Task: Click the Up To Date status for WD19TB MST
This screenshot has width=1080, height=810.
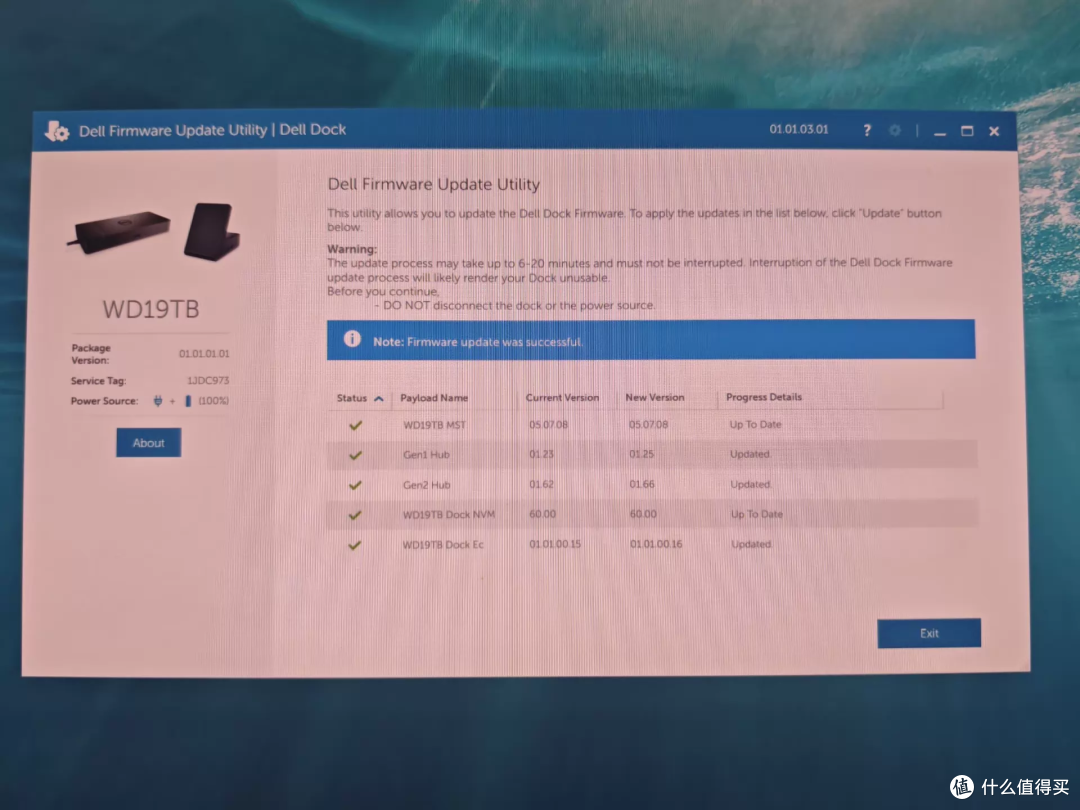Action: (756, 424)
